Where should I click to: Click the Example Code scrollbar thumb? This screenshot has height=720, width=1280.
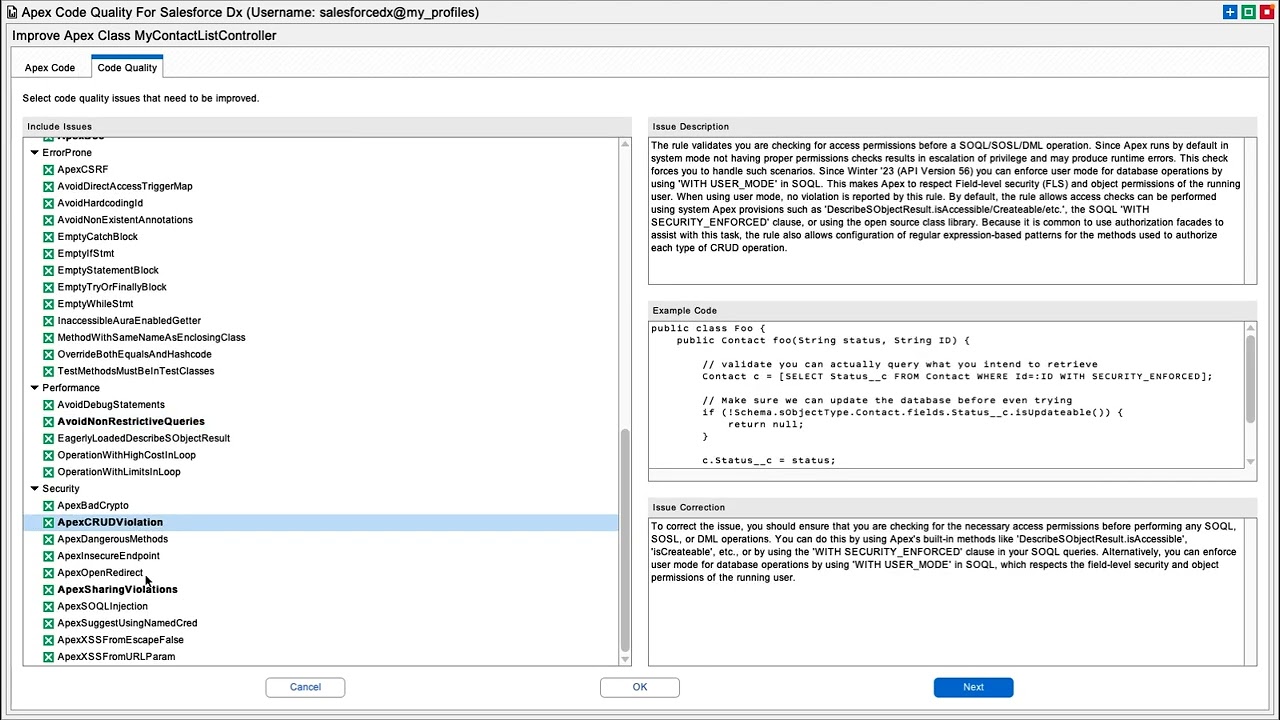tap(1250, 379)
